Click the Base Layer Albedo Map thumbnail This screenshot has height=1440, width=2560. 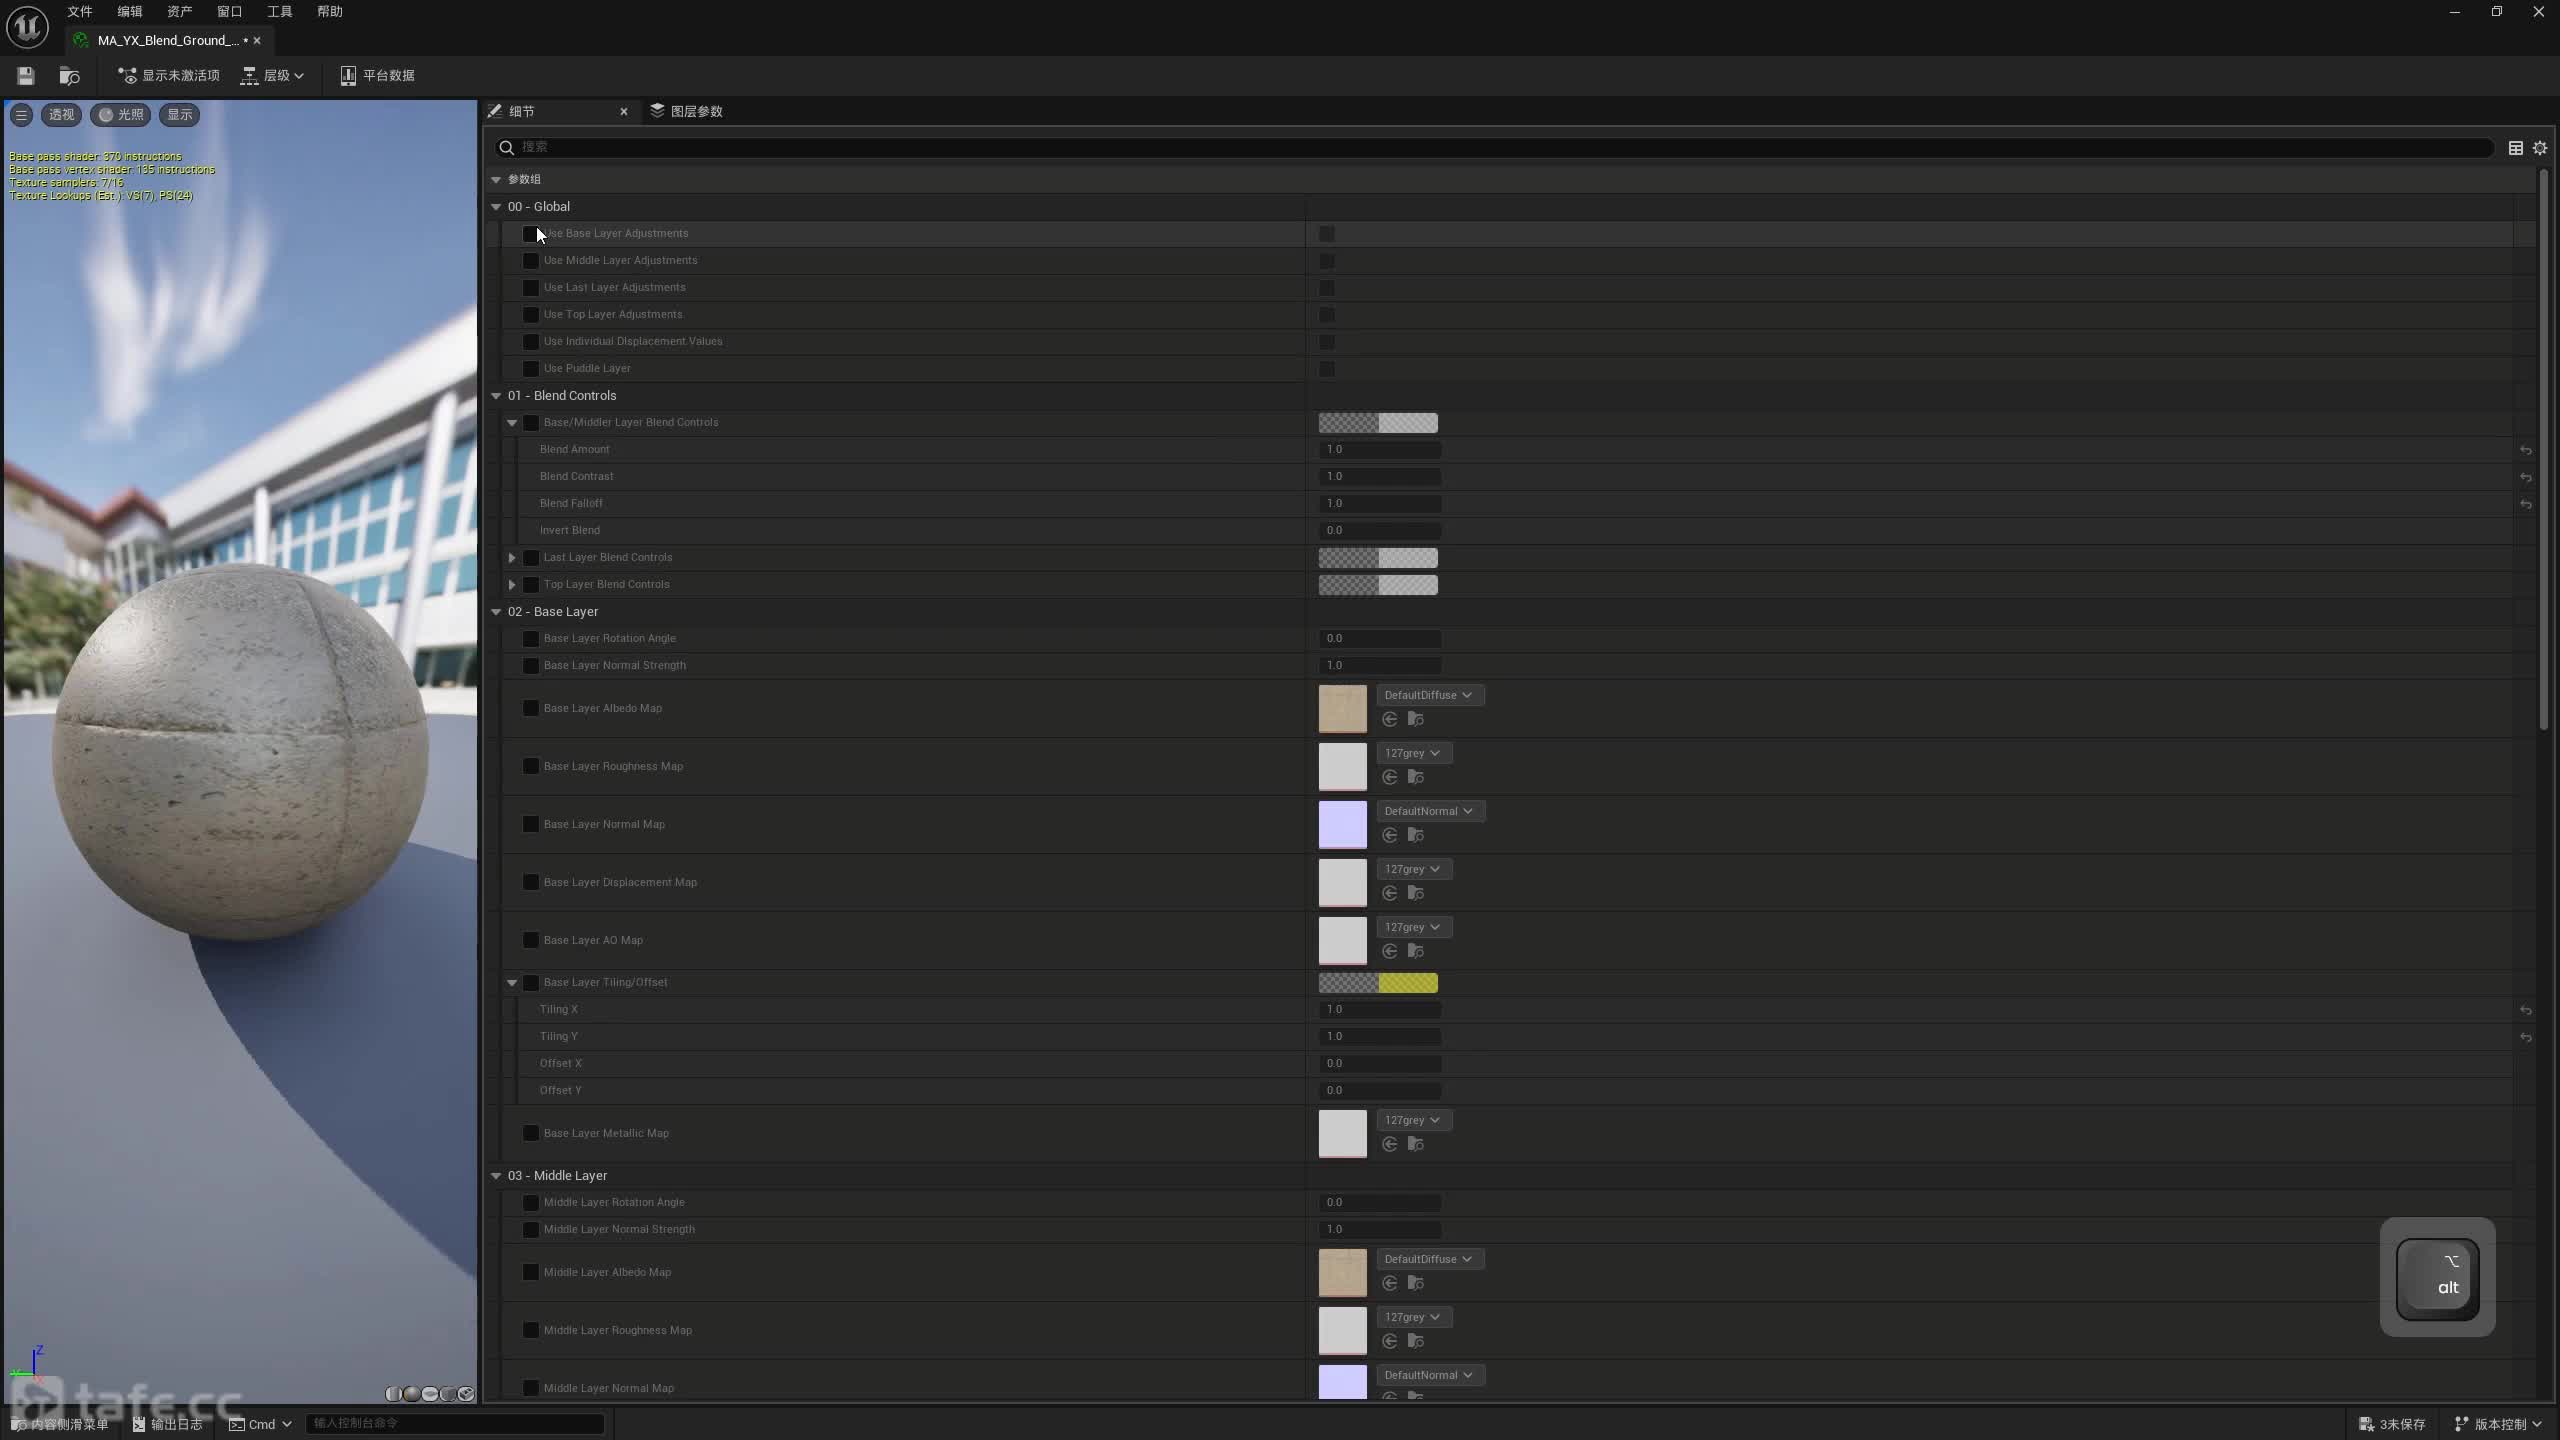pyautogui.click(x=1343, y=709)
